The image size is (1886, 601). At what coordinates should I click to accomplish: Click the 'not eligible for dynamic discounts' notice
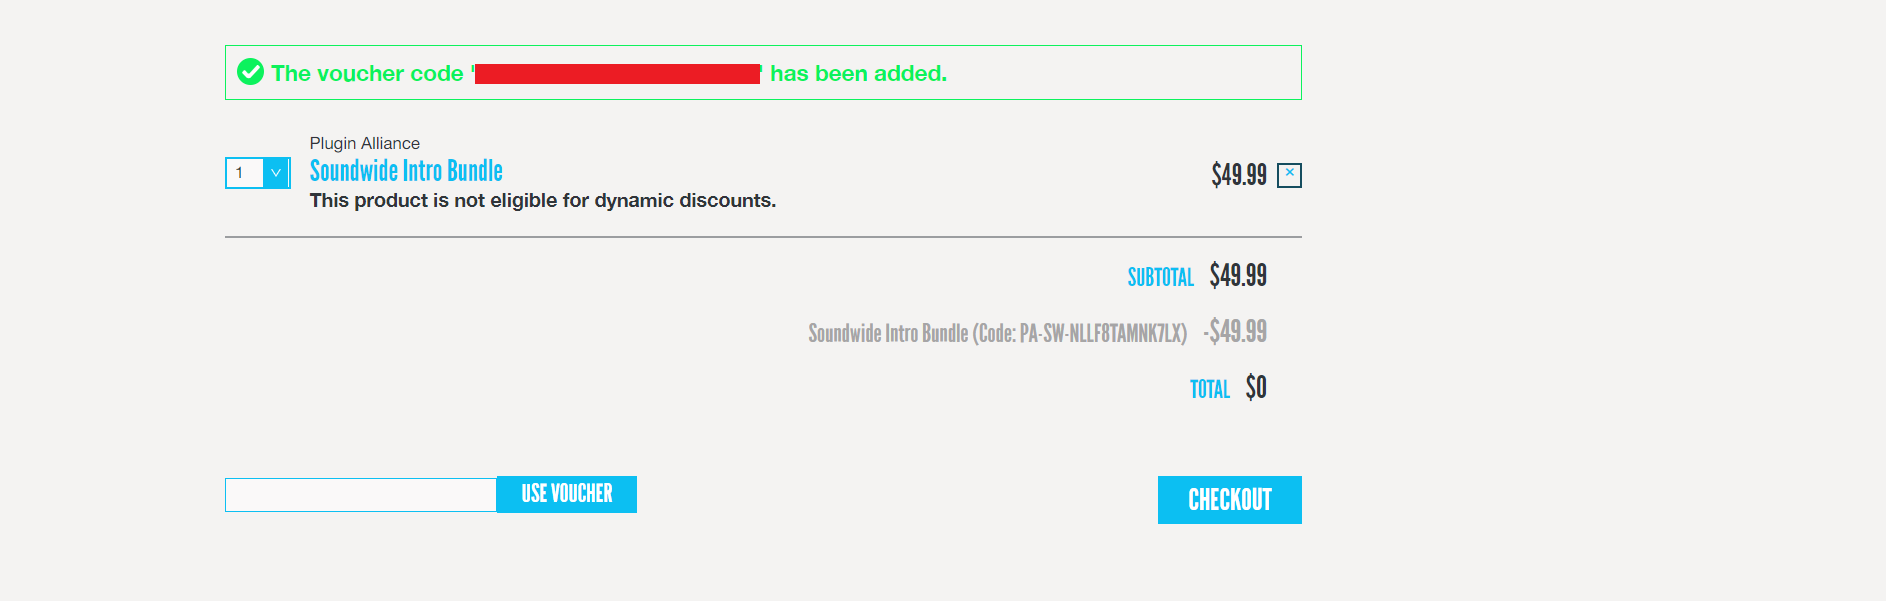[x=542, y=201]
